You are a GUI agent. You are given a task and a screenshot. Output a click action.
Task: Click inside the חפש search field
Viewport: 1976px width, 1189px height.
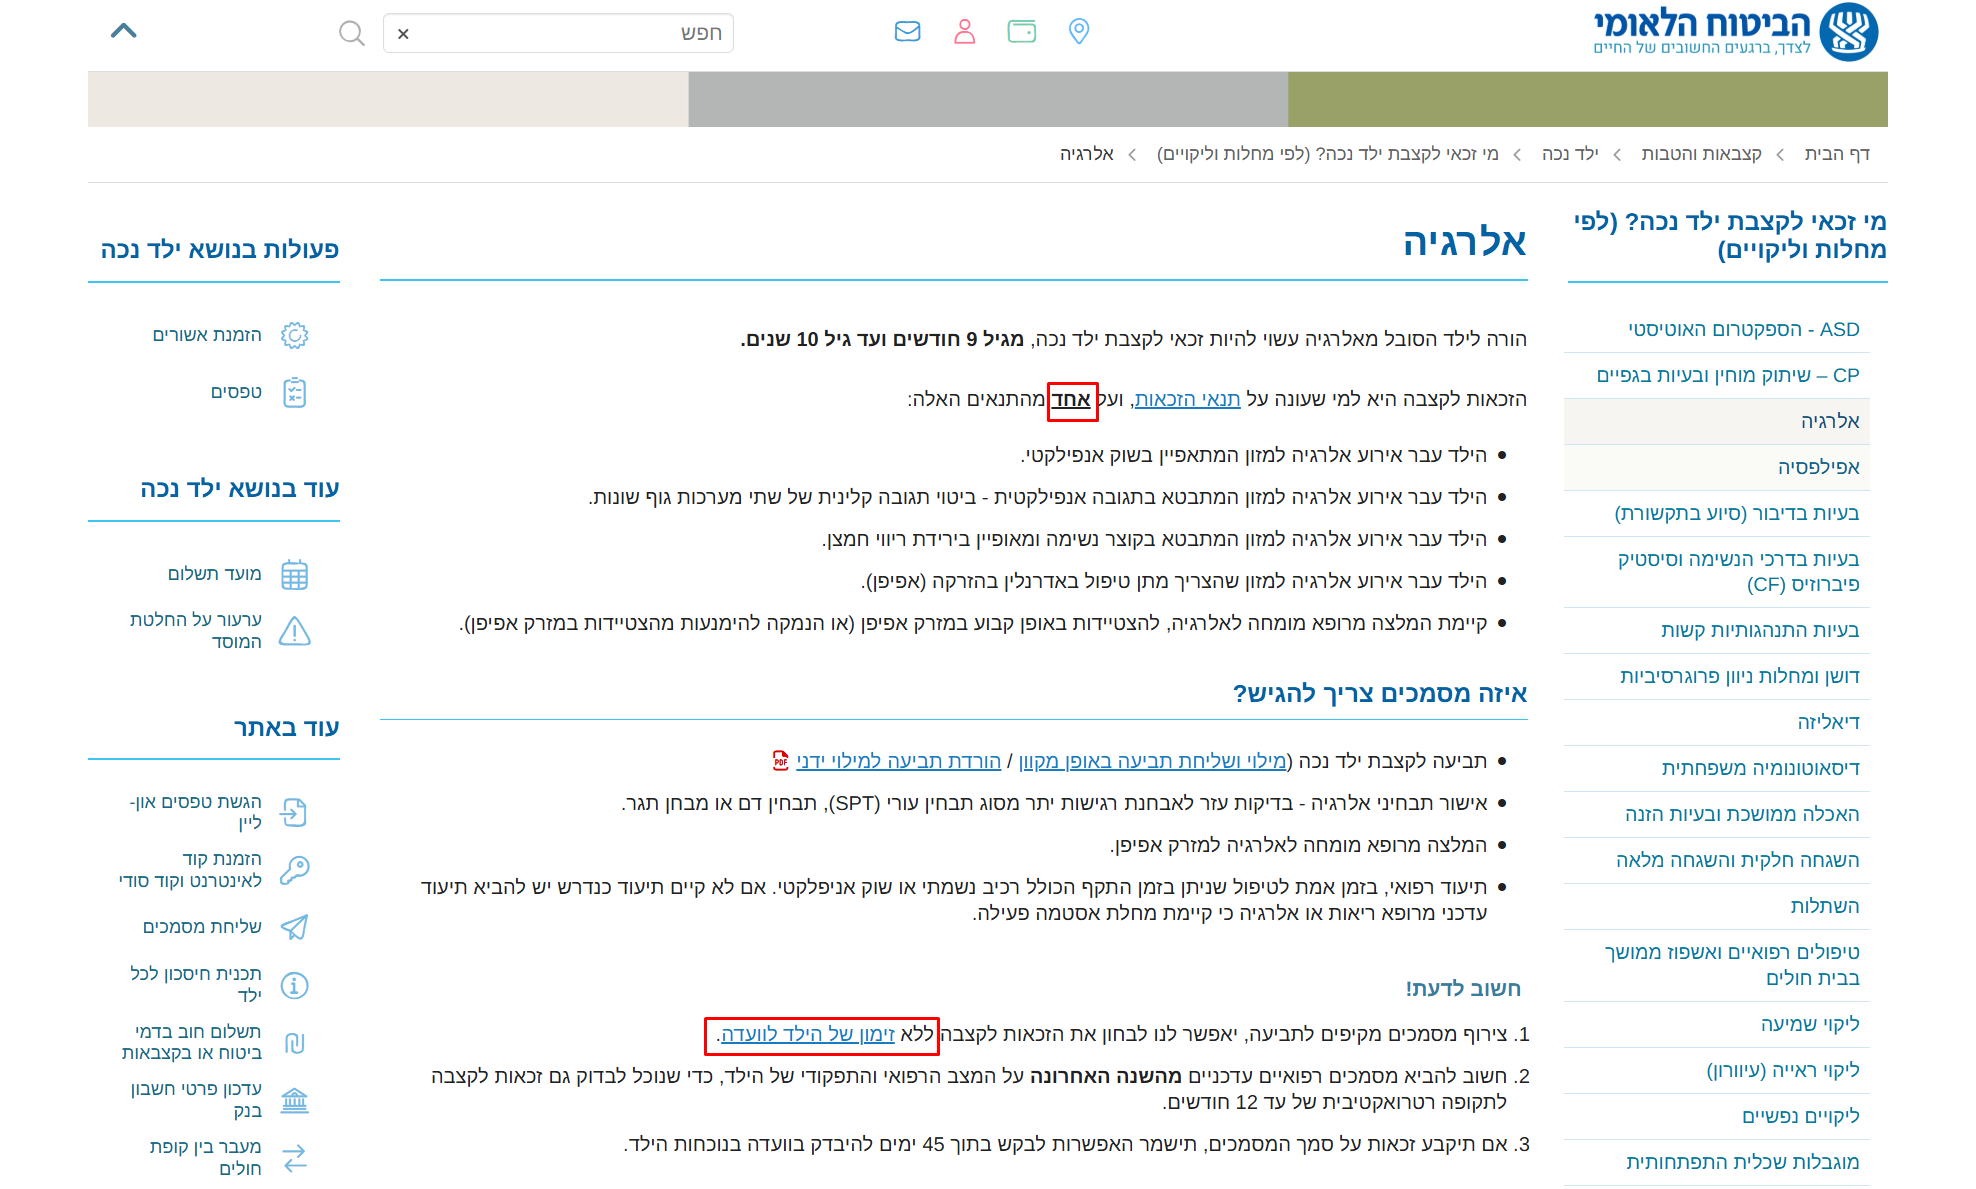coord(570,34)
